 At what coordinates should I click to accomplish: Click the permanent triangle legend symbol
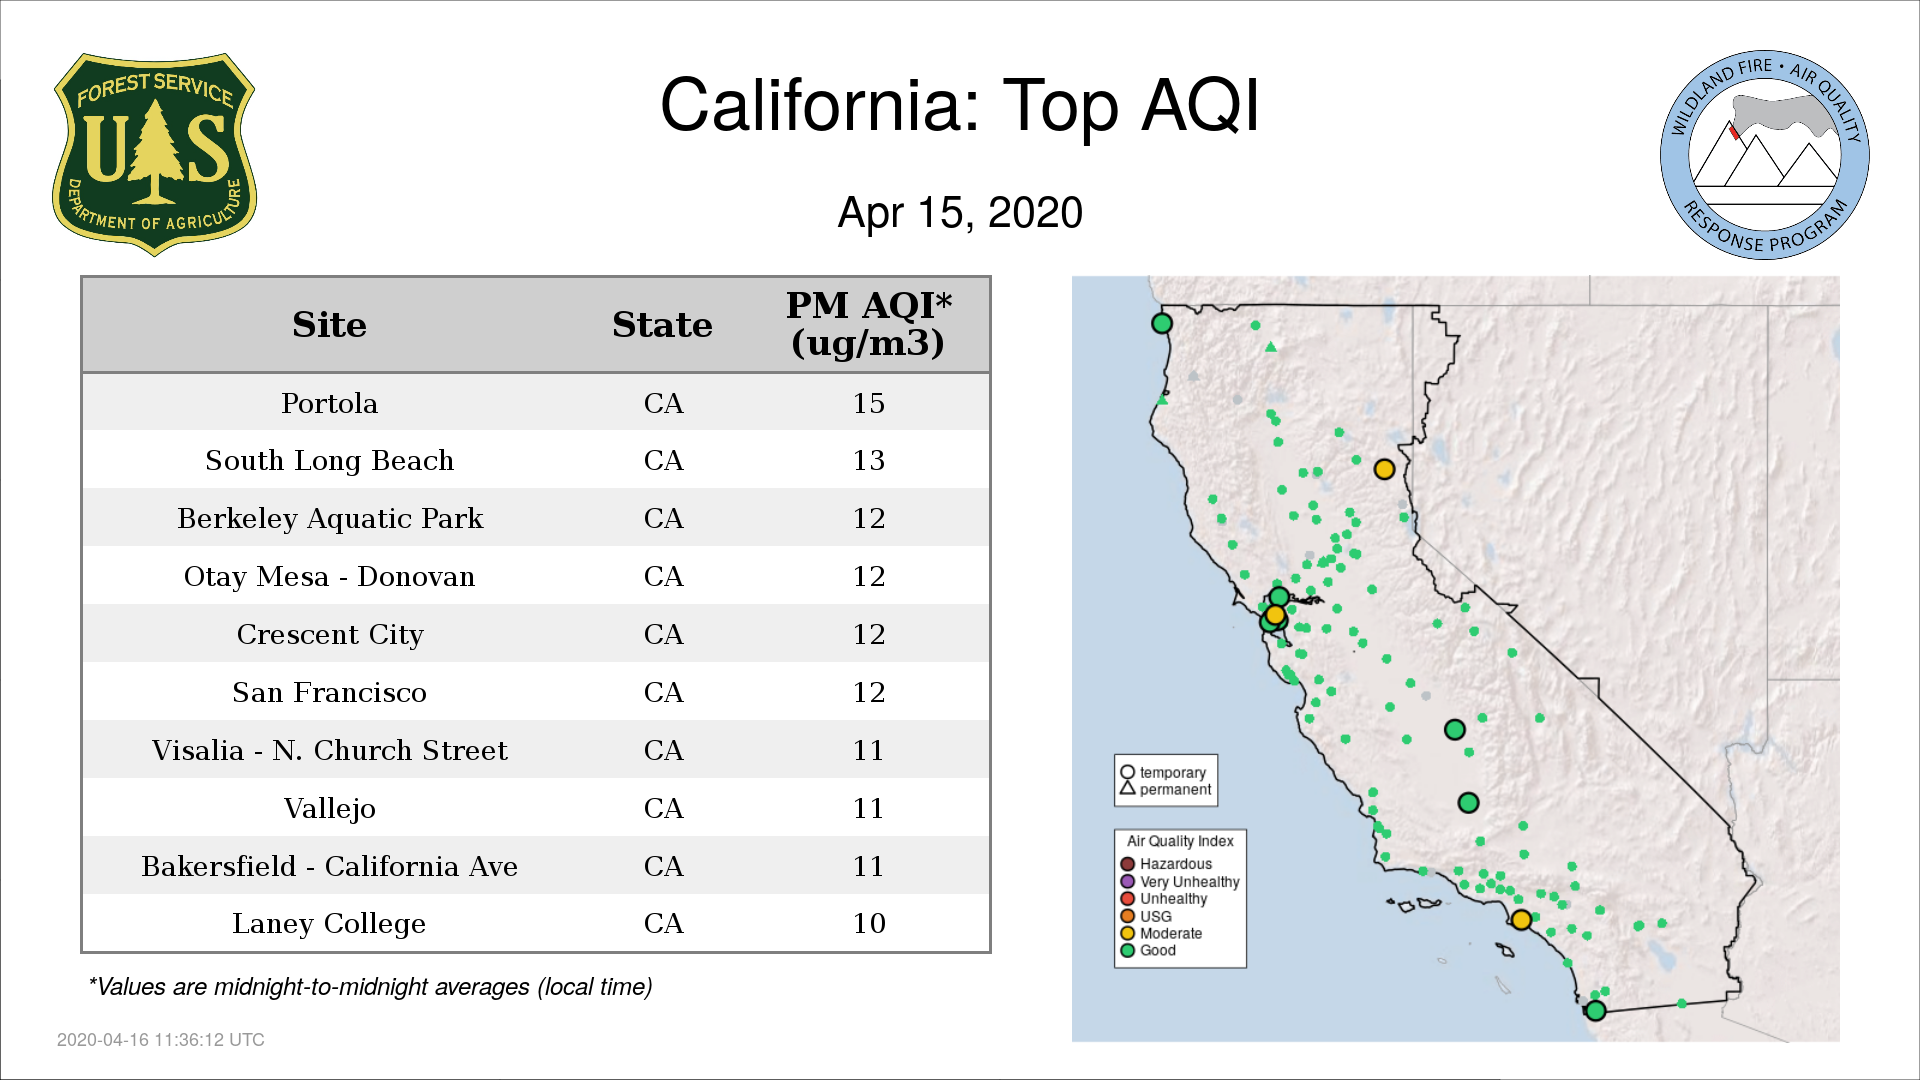coord(1127,788)
